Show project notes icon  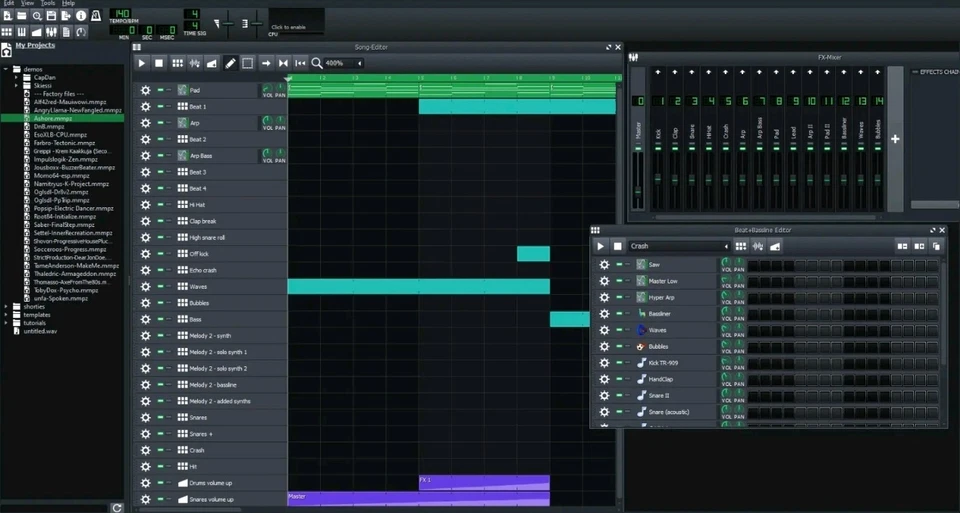[x=66, y=32]
